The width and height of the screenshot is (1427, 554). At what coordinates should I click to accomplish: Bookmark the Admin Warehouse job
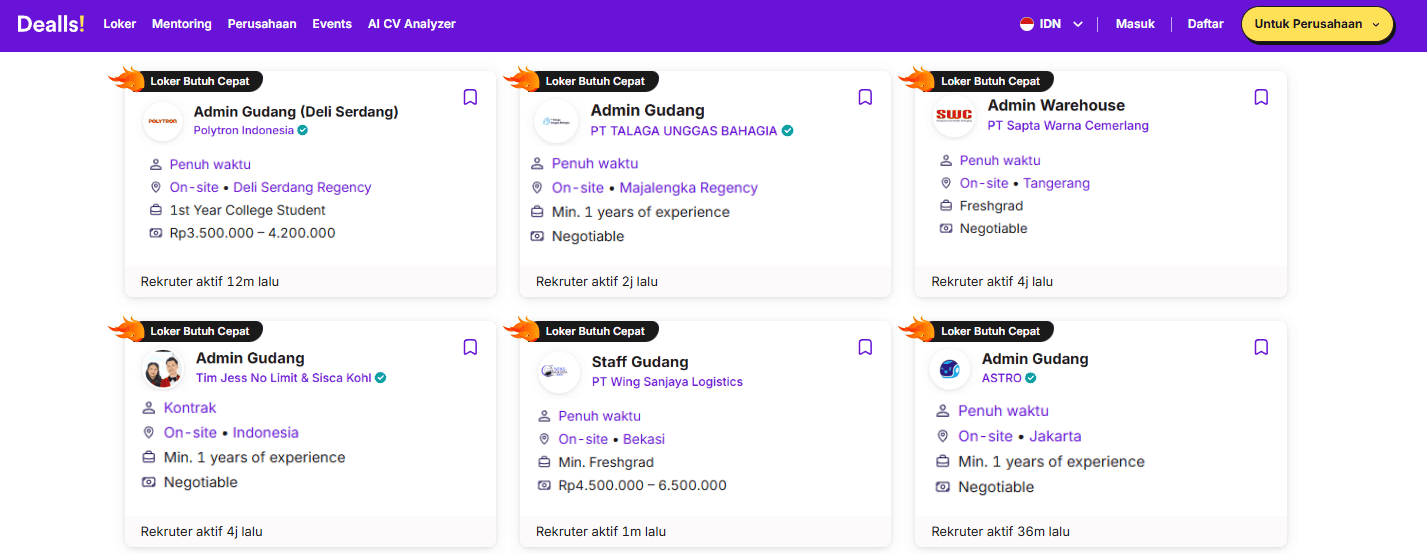coord(1261,97)
